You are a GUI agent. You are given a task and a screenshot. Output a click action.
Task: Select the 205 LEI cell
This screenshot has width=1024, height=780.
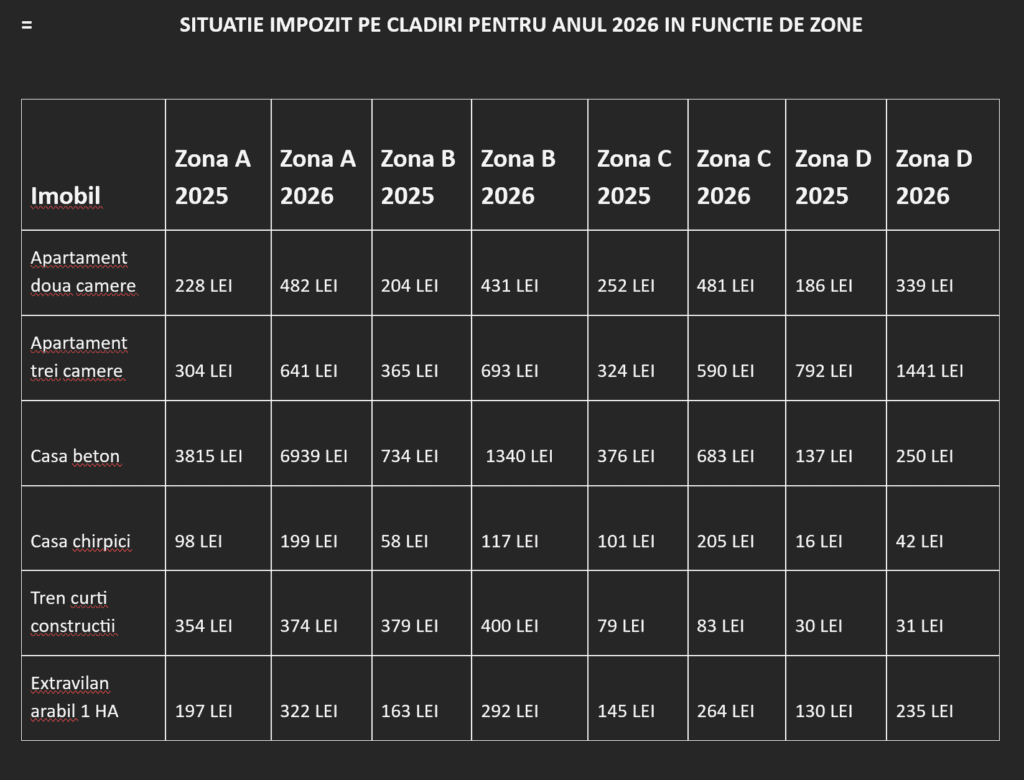(x=725, y=541)
